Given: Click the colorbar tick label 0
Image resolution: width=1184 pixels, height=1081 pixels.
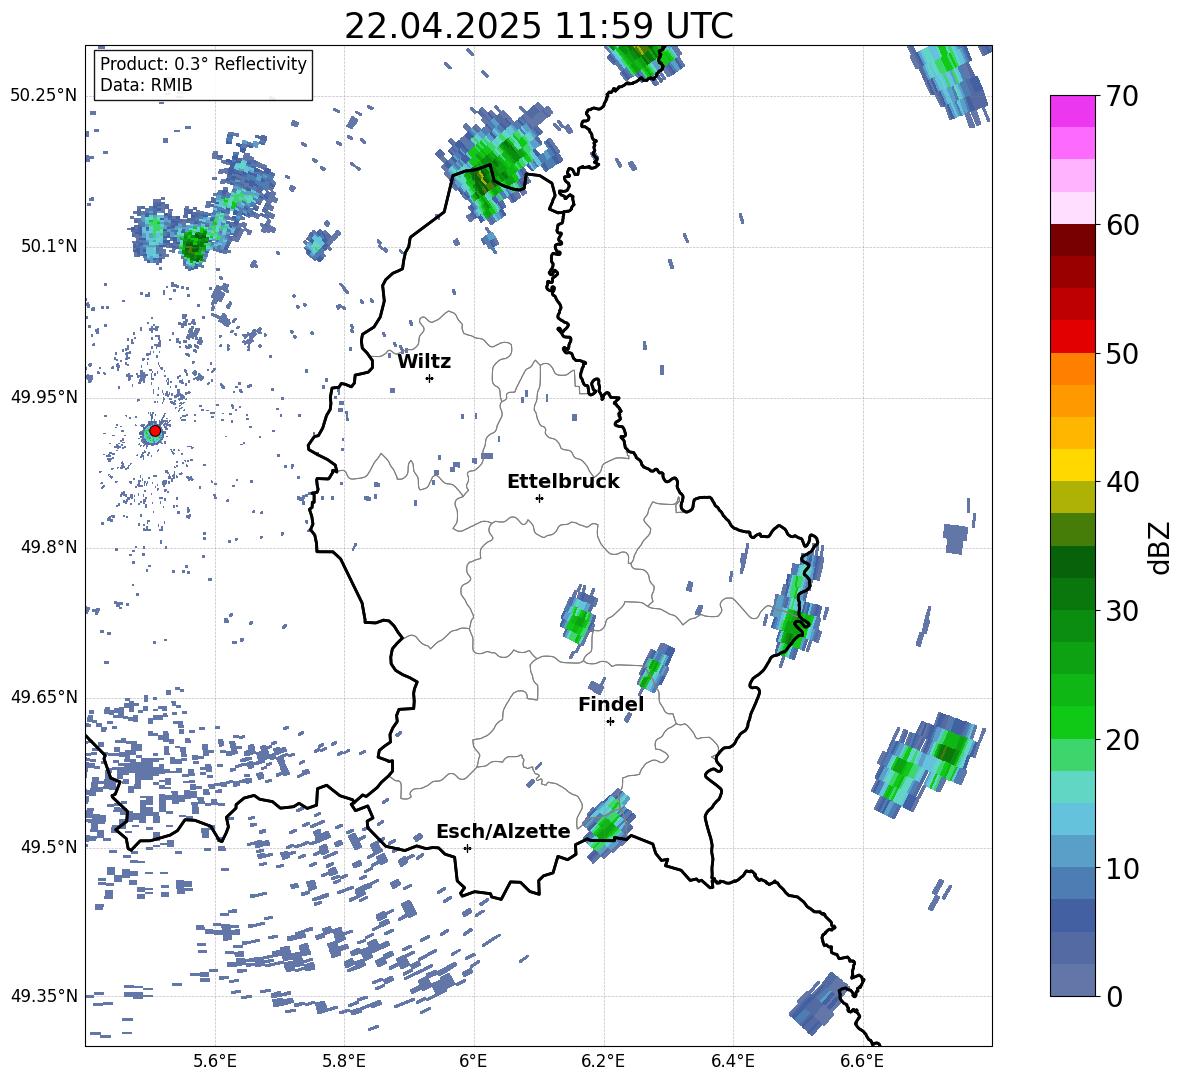Looking at the screenshot, I should point(1114,996).
